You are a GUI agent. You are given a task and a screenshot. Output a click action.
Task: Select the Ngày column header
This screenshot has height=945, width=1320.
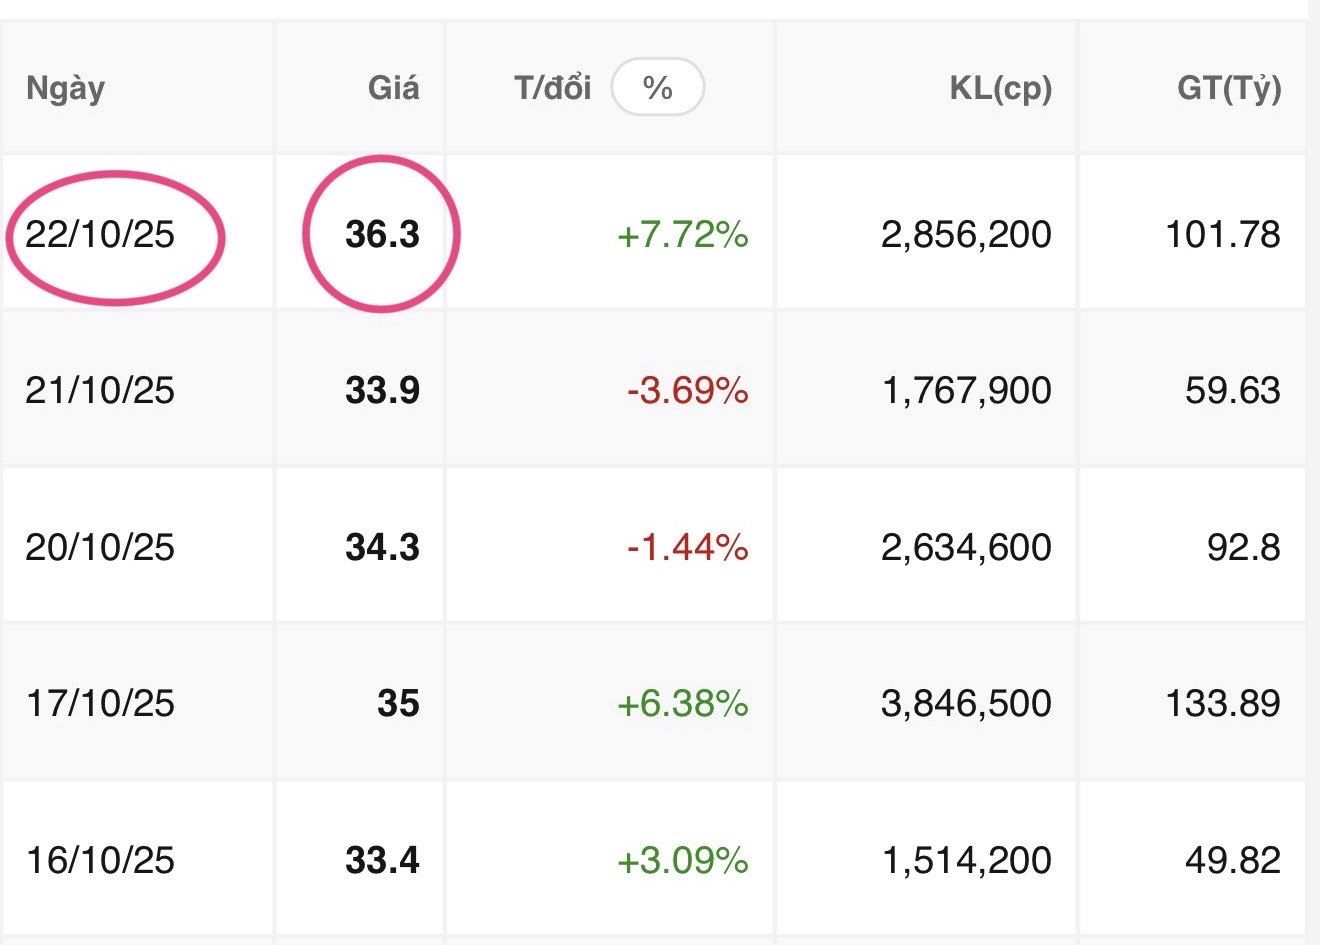(x=65, y=89)
